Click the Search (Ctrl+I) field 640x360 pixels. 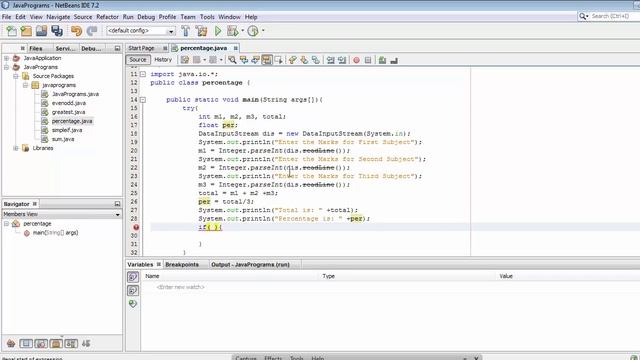point(615,16)
